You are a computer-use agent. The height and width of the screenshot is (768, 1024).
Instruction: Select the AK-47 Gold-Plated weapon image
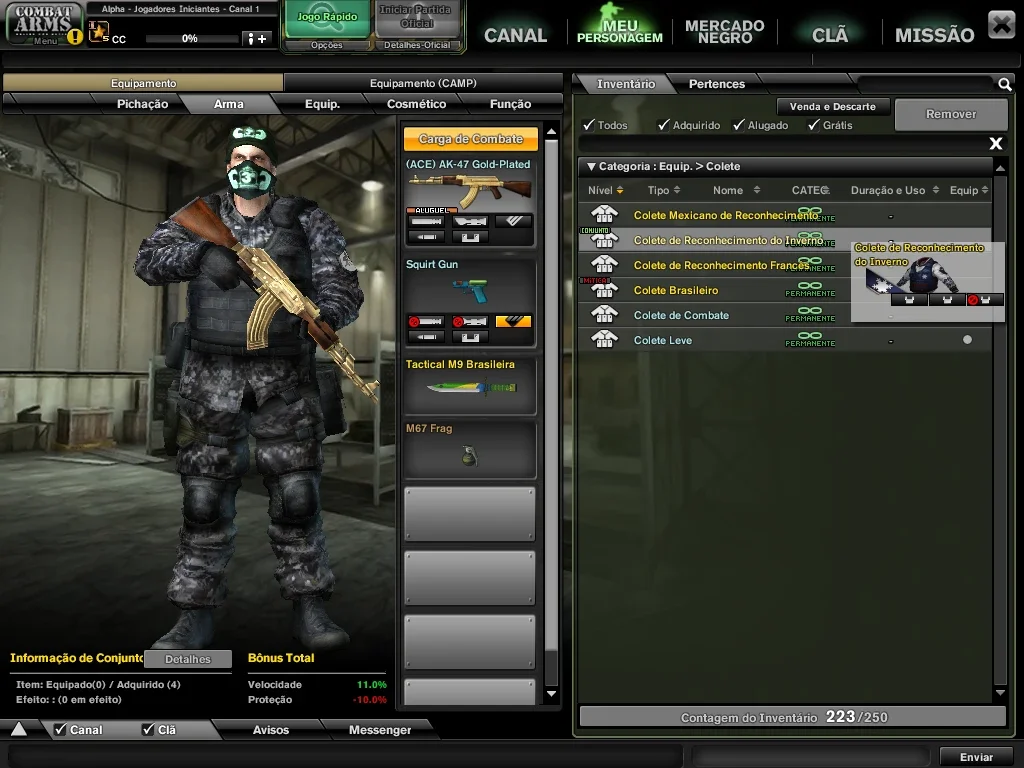470,190
